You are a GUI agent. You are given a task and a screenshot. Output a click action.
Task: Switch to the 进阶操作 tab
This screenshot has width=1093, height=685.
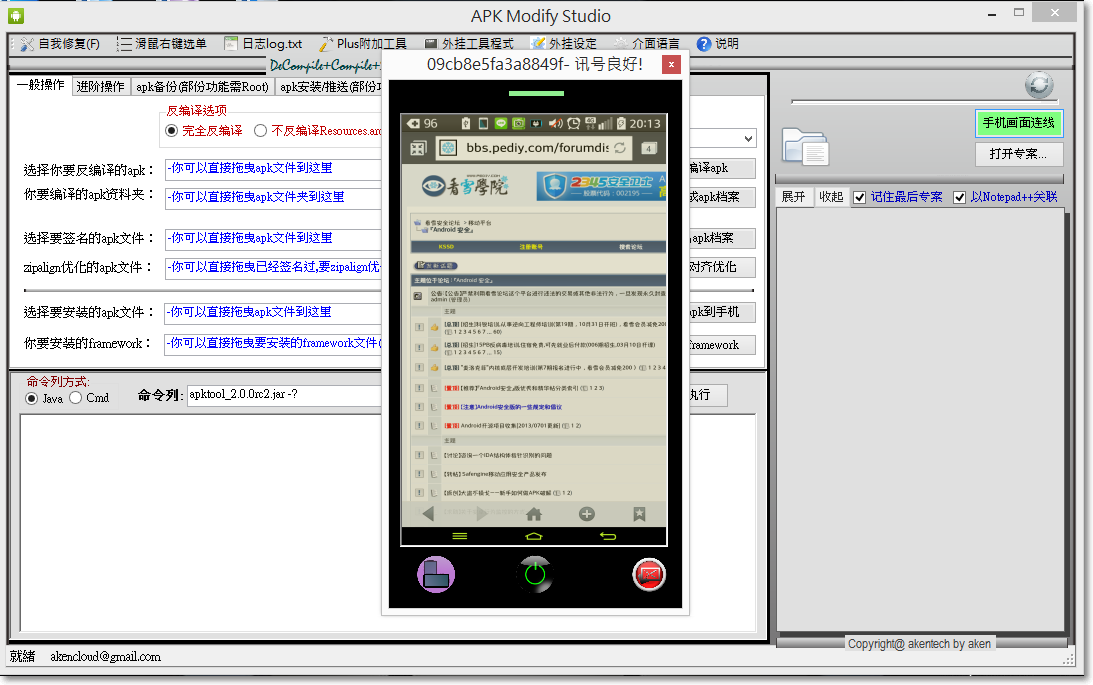pyautogui.click(x=100, y=86)
